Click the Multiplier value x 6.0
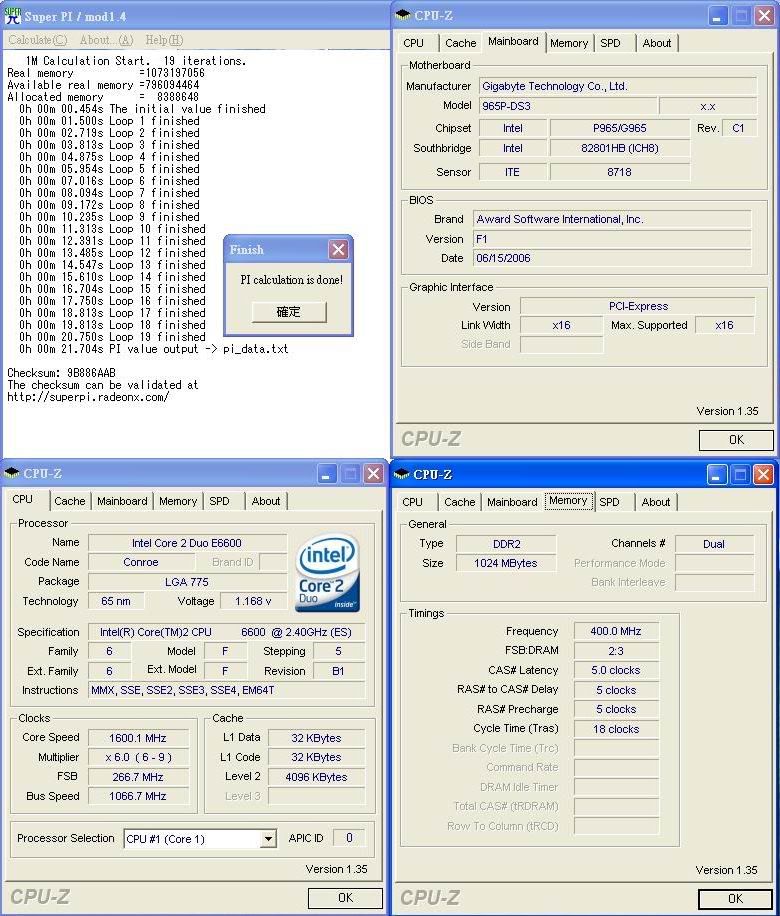 138,758
